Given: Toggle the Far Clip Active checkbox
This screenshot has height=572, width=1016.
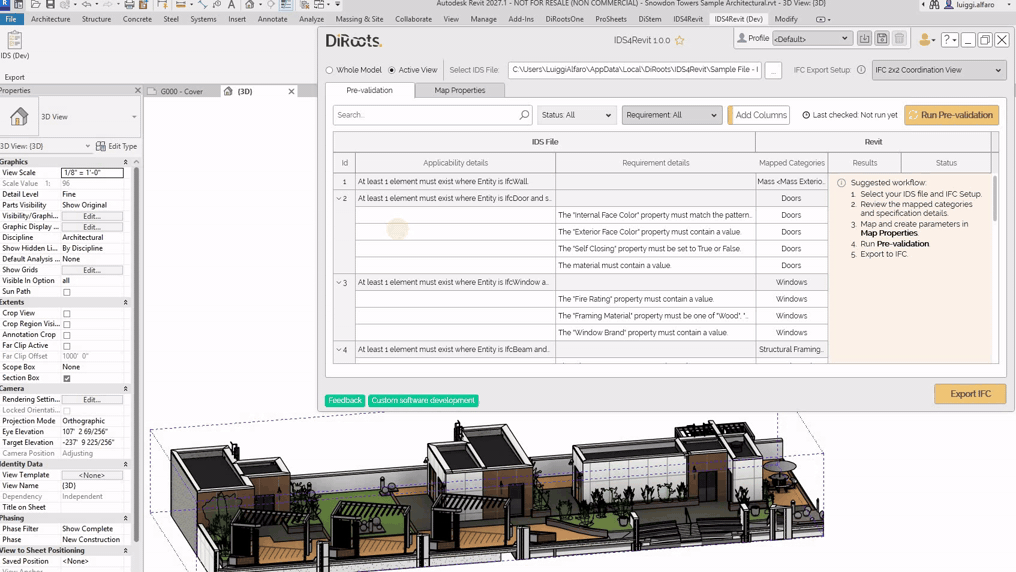Looking at the screenshot, I should tap(67, 346).
